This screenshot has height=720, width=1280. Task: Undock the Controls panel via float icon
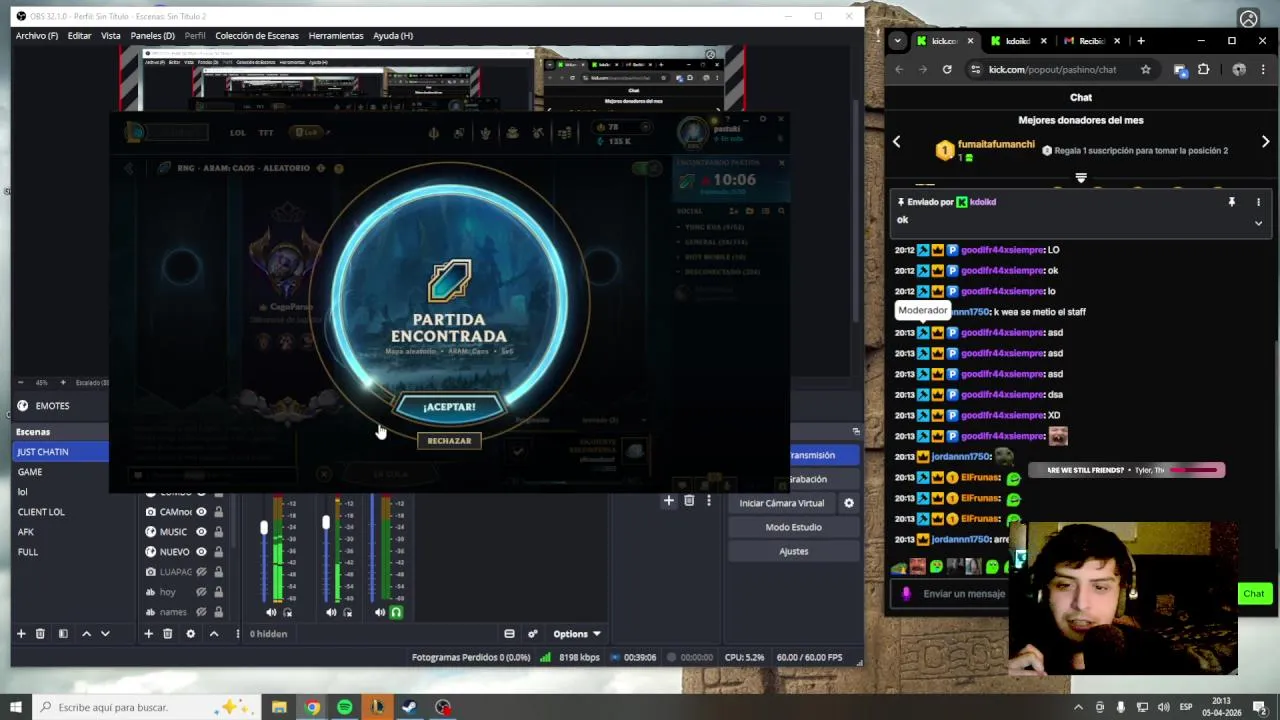tap(856, 431)
